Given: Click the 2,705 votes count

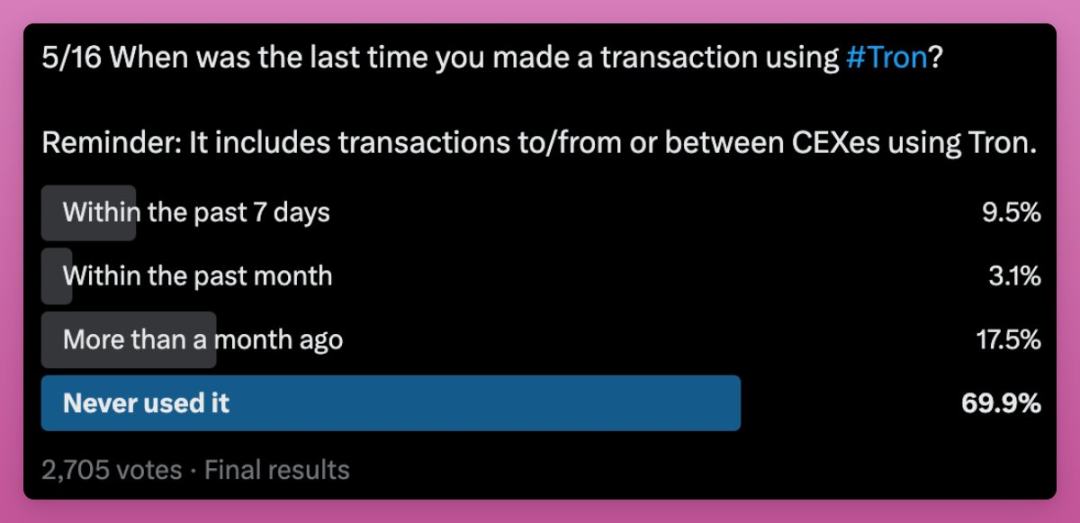Looking at the screenshot, I should (111, 470).
